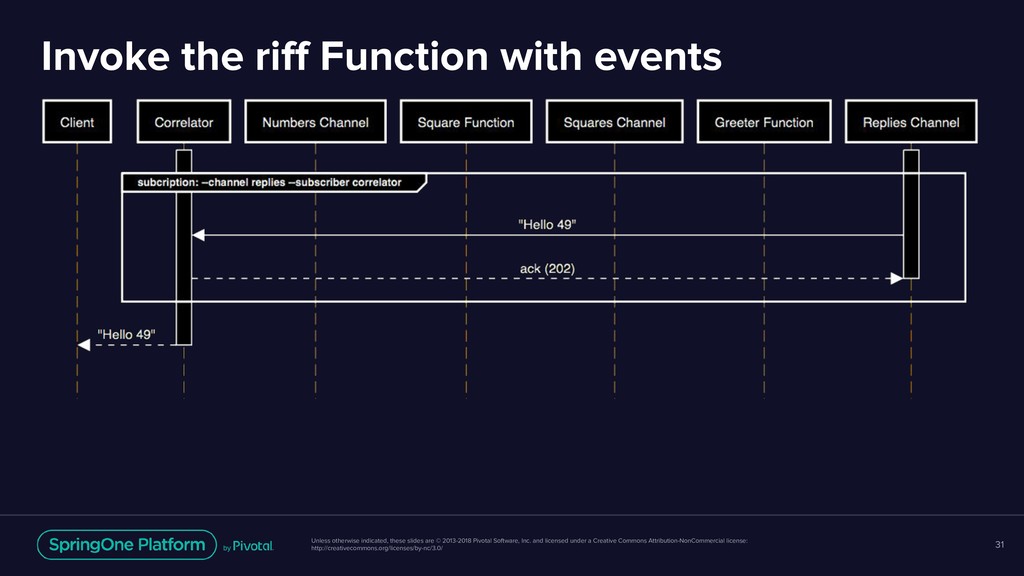Click the Client participant box
The height and width of the screenshot is (576, 1024).
pos(77,121)
